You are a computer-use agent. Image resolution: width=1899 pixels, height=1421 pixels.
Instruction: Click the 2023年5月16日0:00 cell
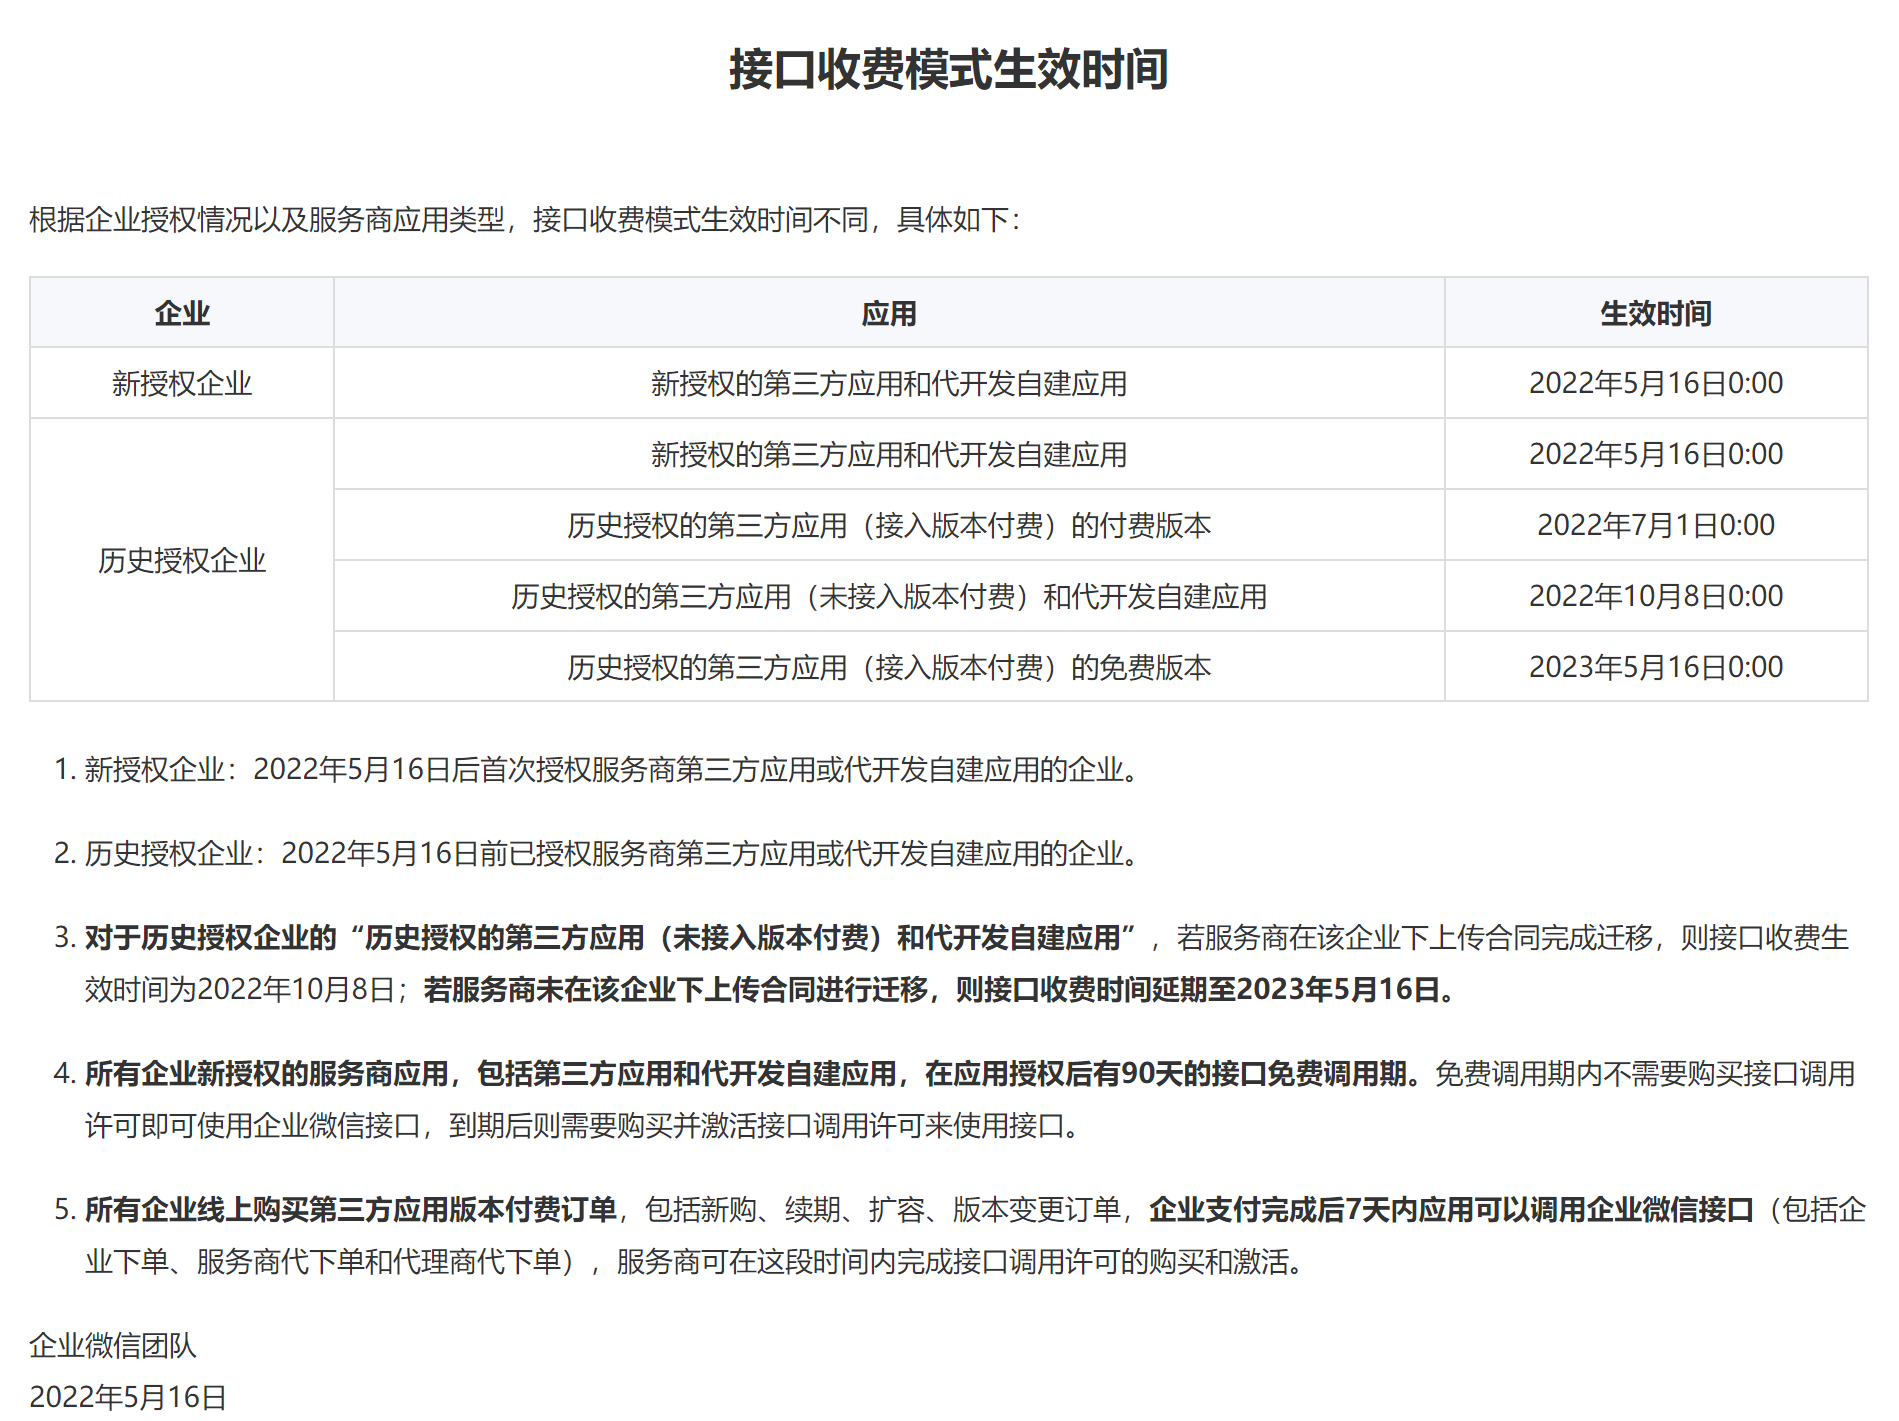click(1656, 667)
